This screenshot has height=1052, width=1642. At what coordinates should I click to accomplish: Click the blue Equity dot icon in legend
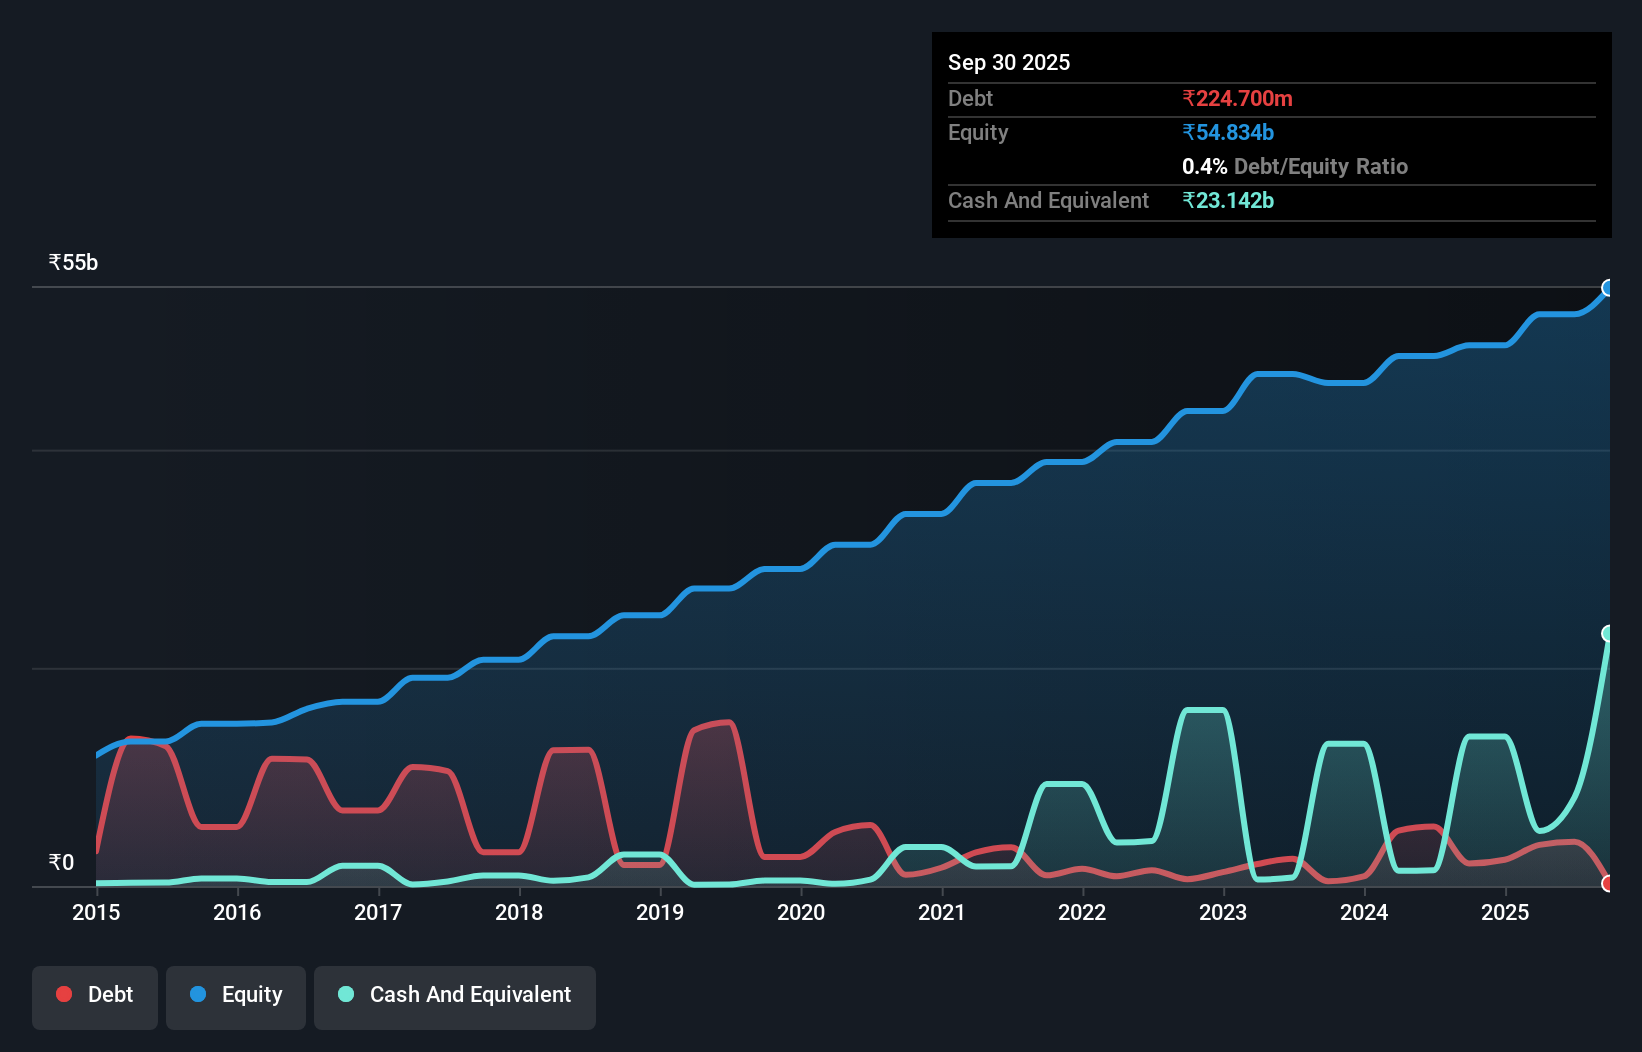point(200,994)
